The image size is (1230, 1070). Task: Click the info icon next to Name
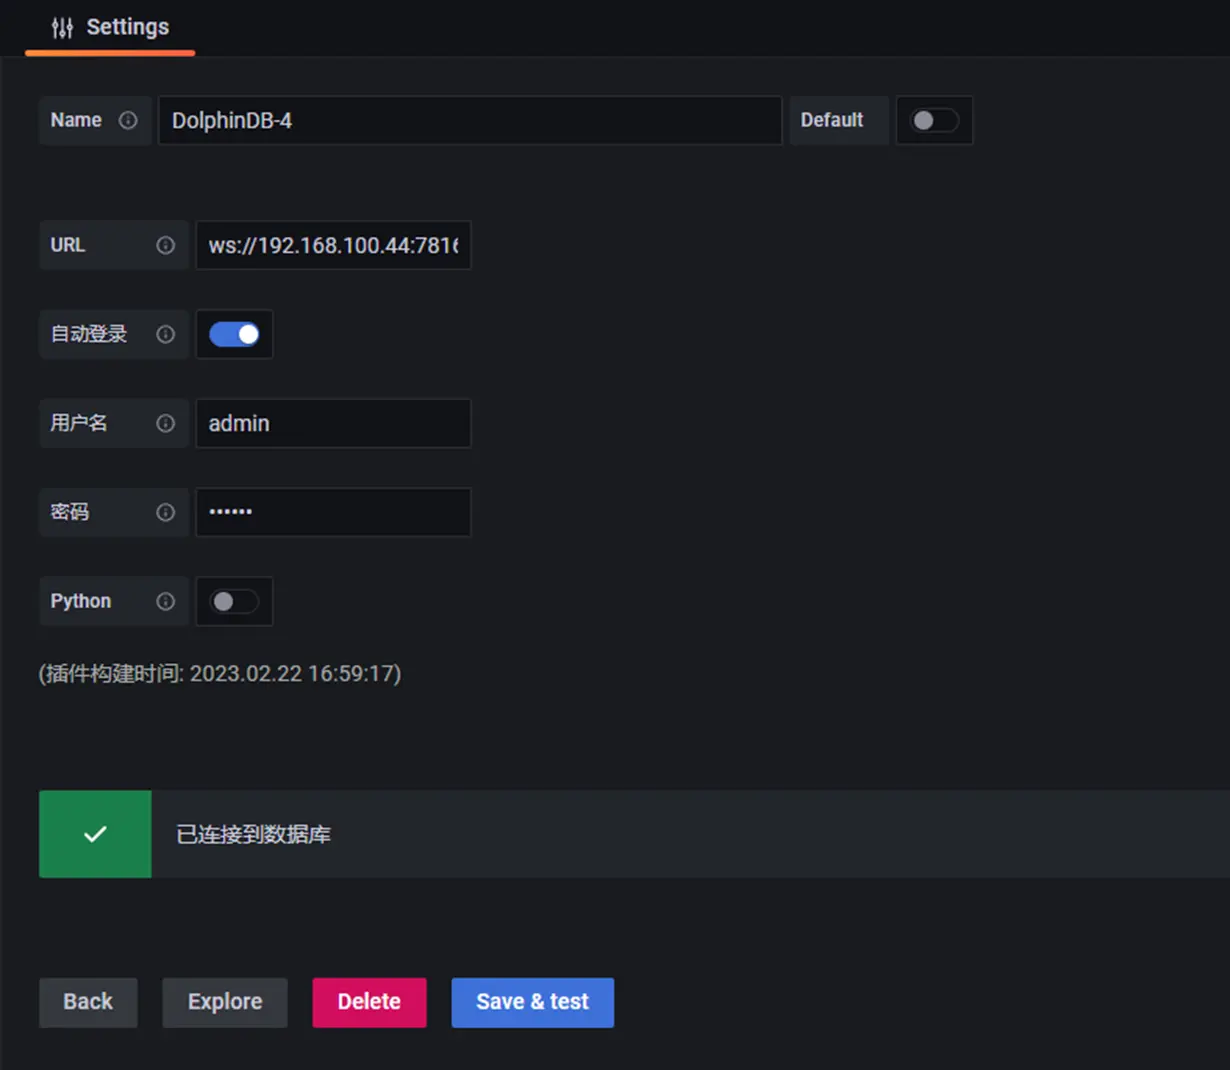128,120
